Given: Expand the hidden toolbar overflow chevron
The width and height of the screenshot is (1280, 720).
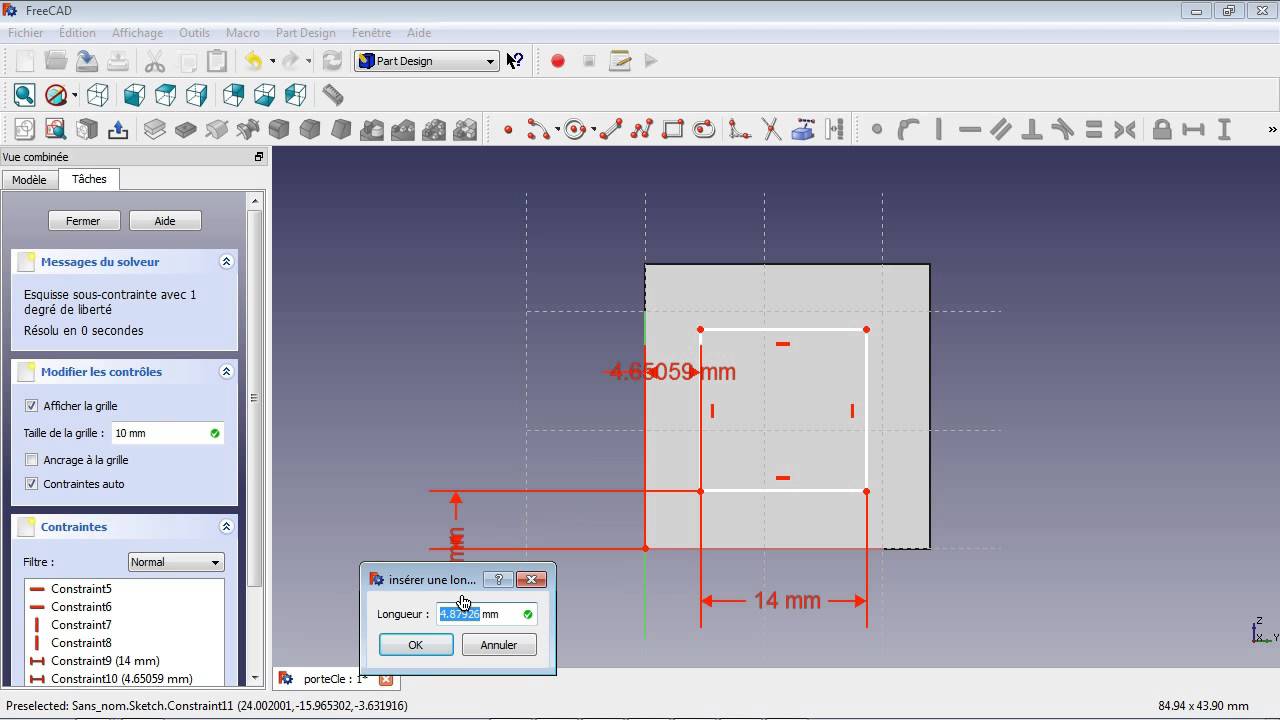Looking at the screenshot, I should pyautogui.click(x=1272, y=129).
